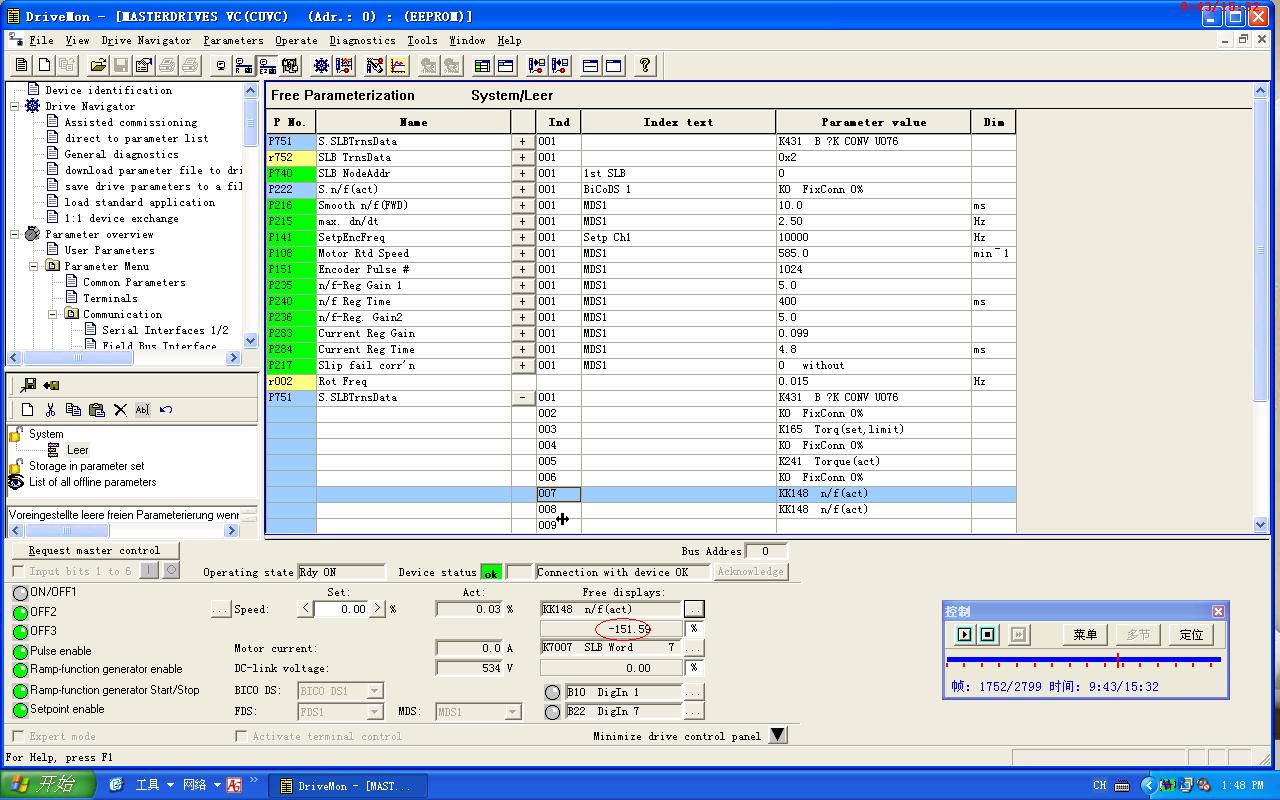Open the Diagnostics menu
The image size is (1280, 800).
click(362, 40)
